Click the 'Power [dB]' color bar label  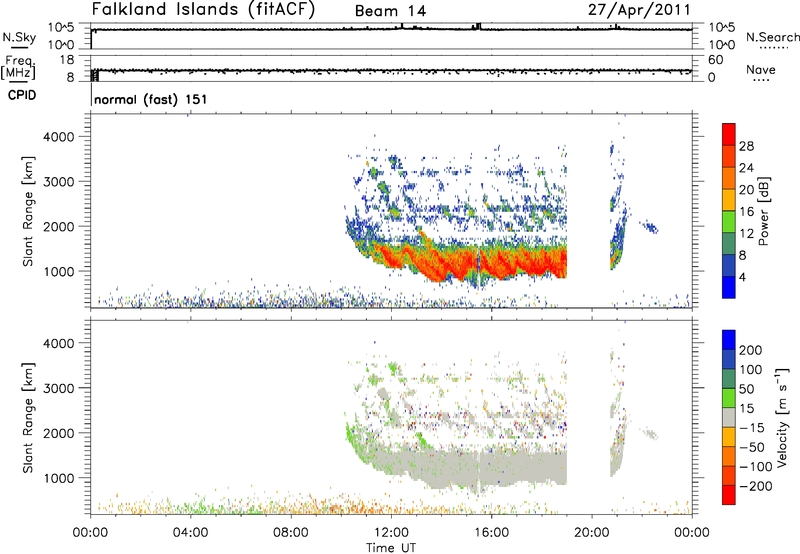click(763, 211)
